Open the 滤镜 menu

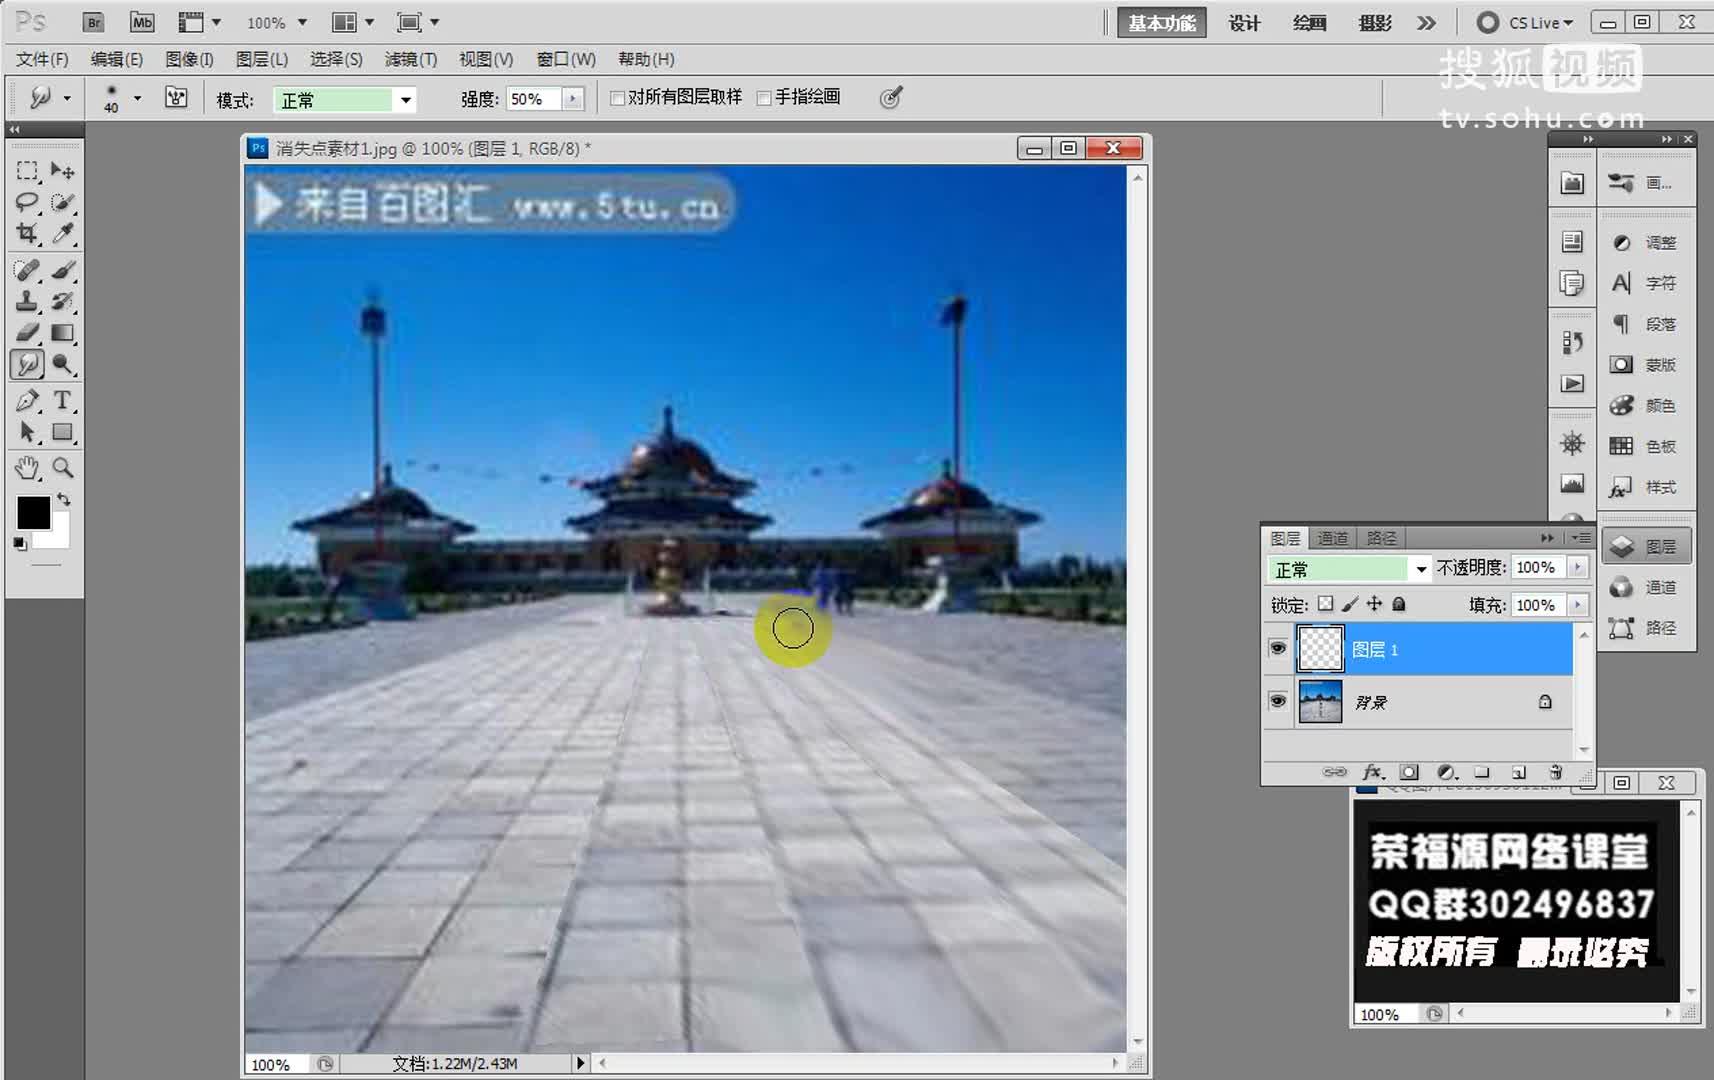pos(409,59)
